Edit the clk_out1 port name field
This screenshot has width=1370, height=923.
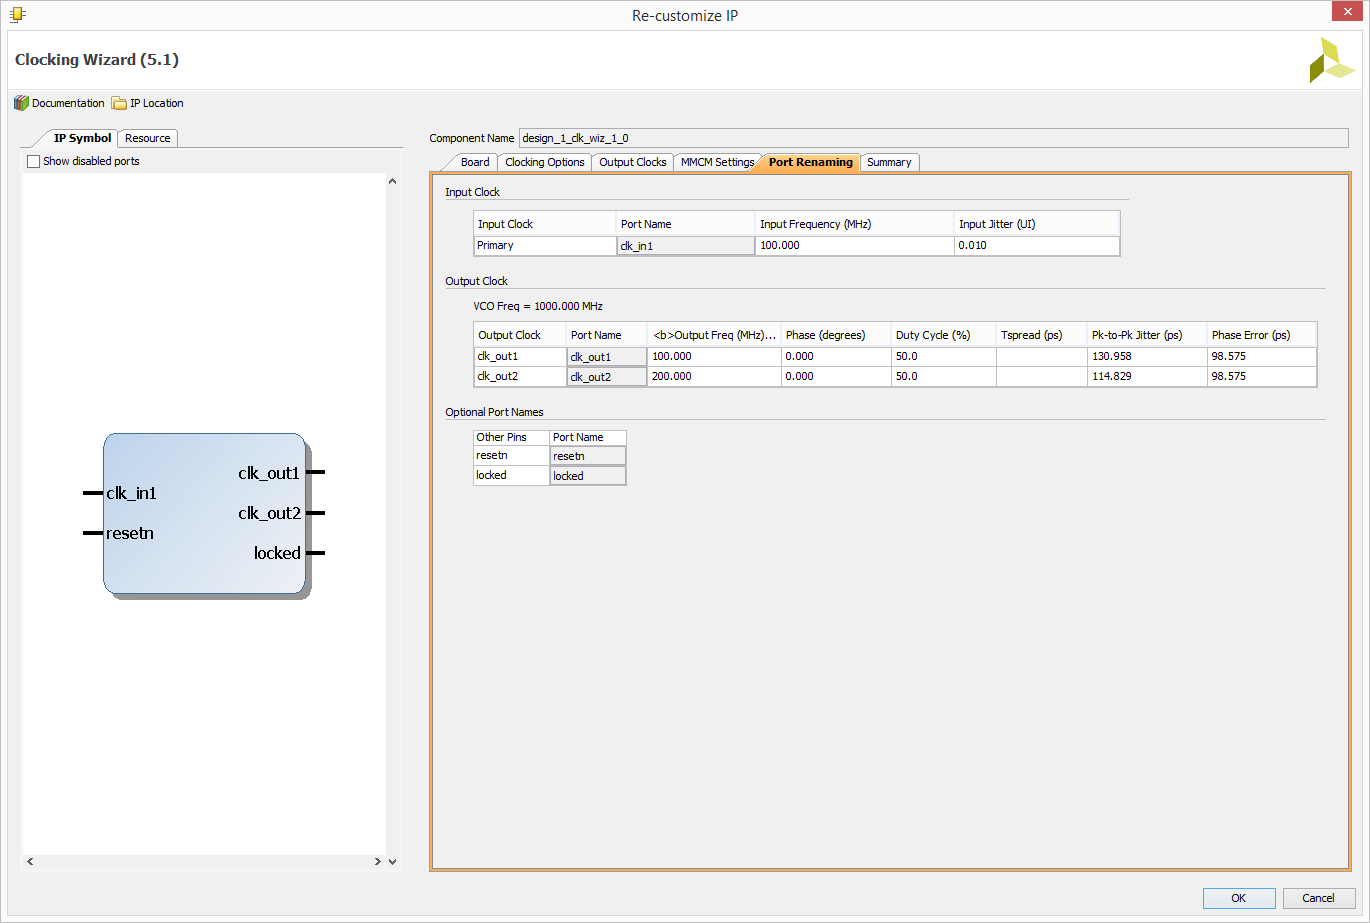click(x=607, y=356)
